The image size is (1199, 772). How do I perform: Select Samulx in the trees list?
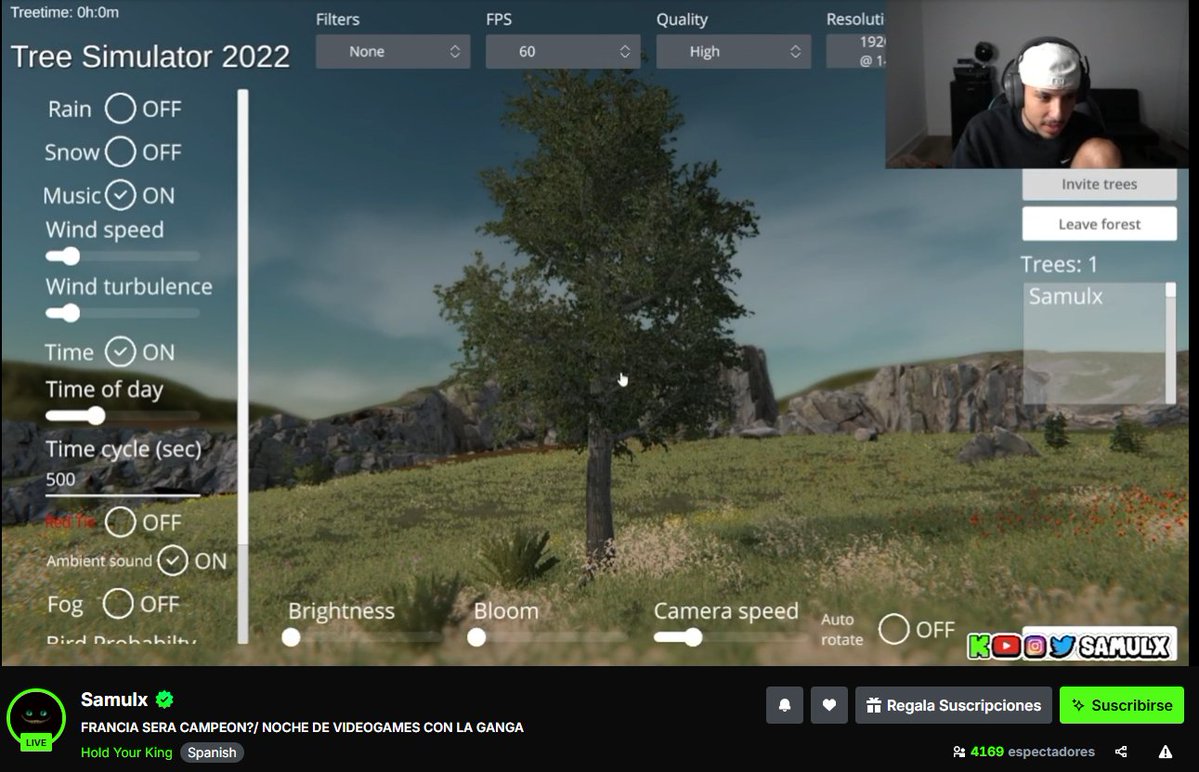coord(1065,296)
